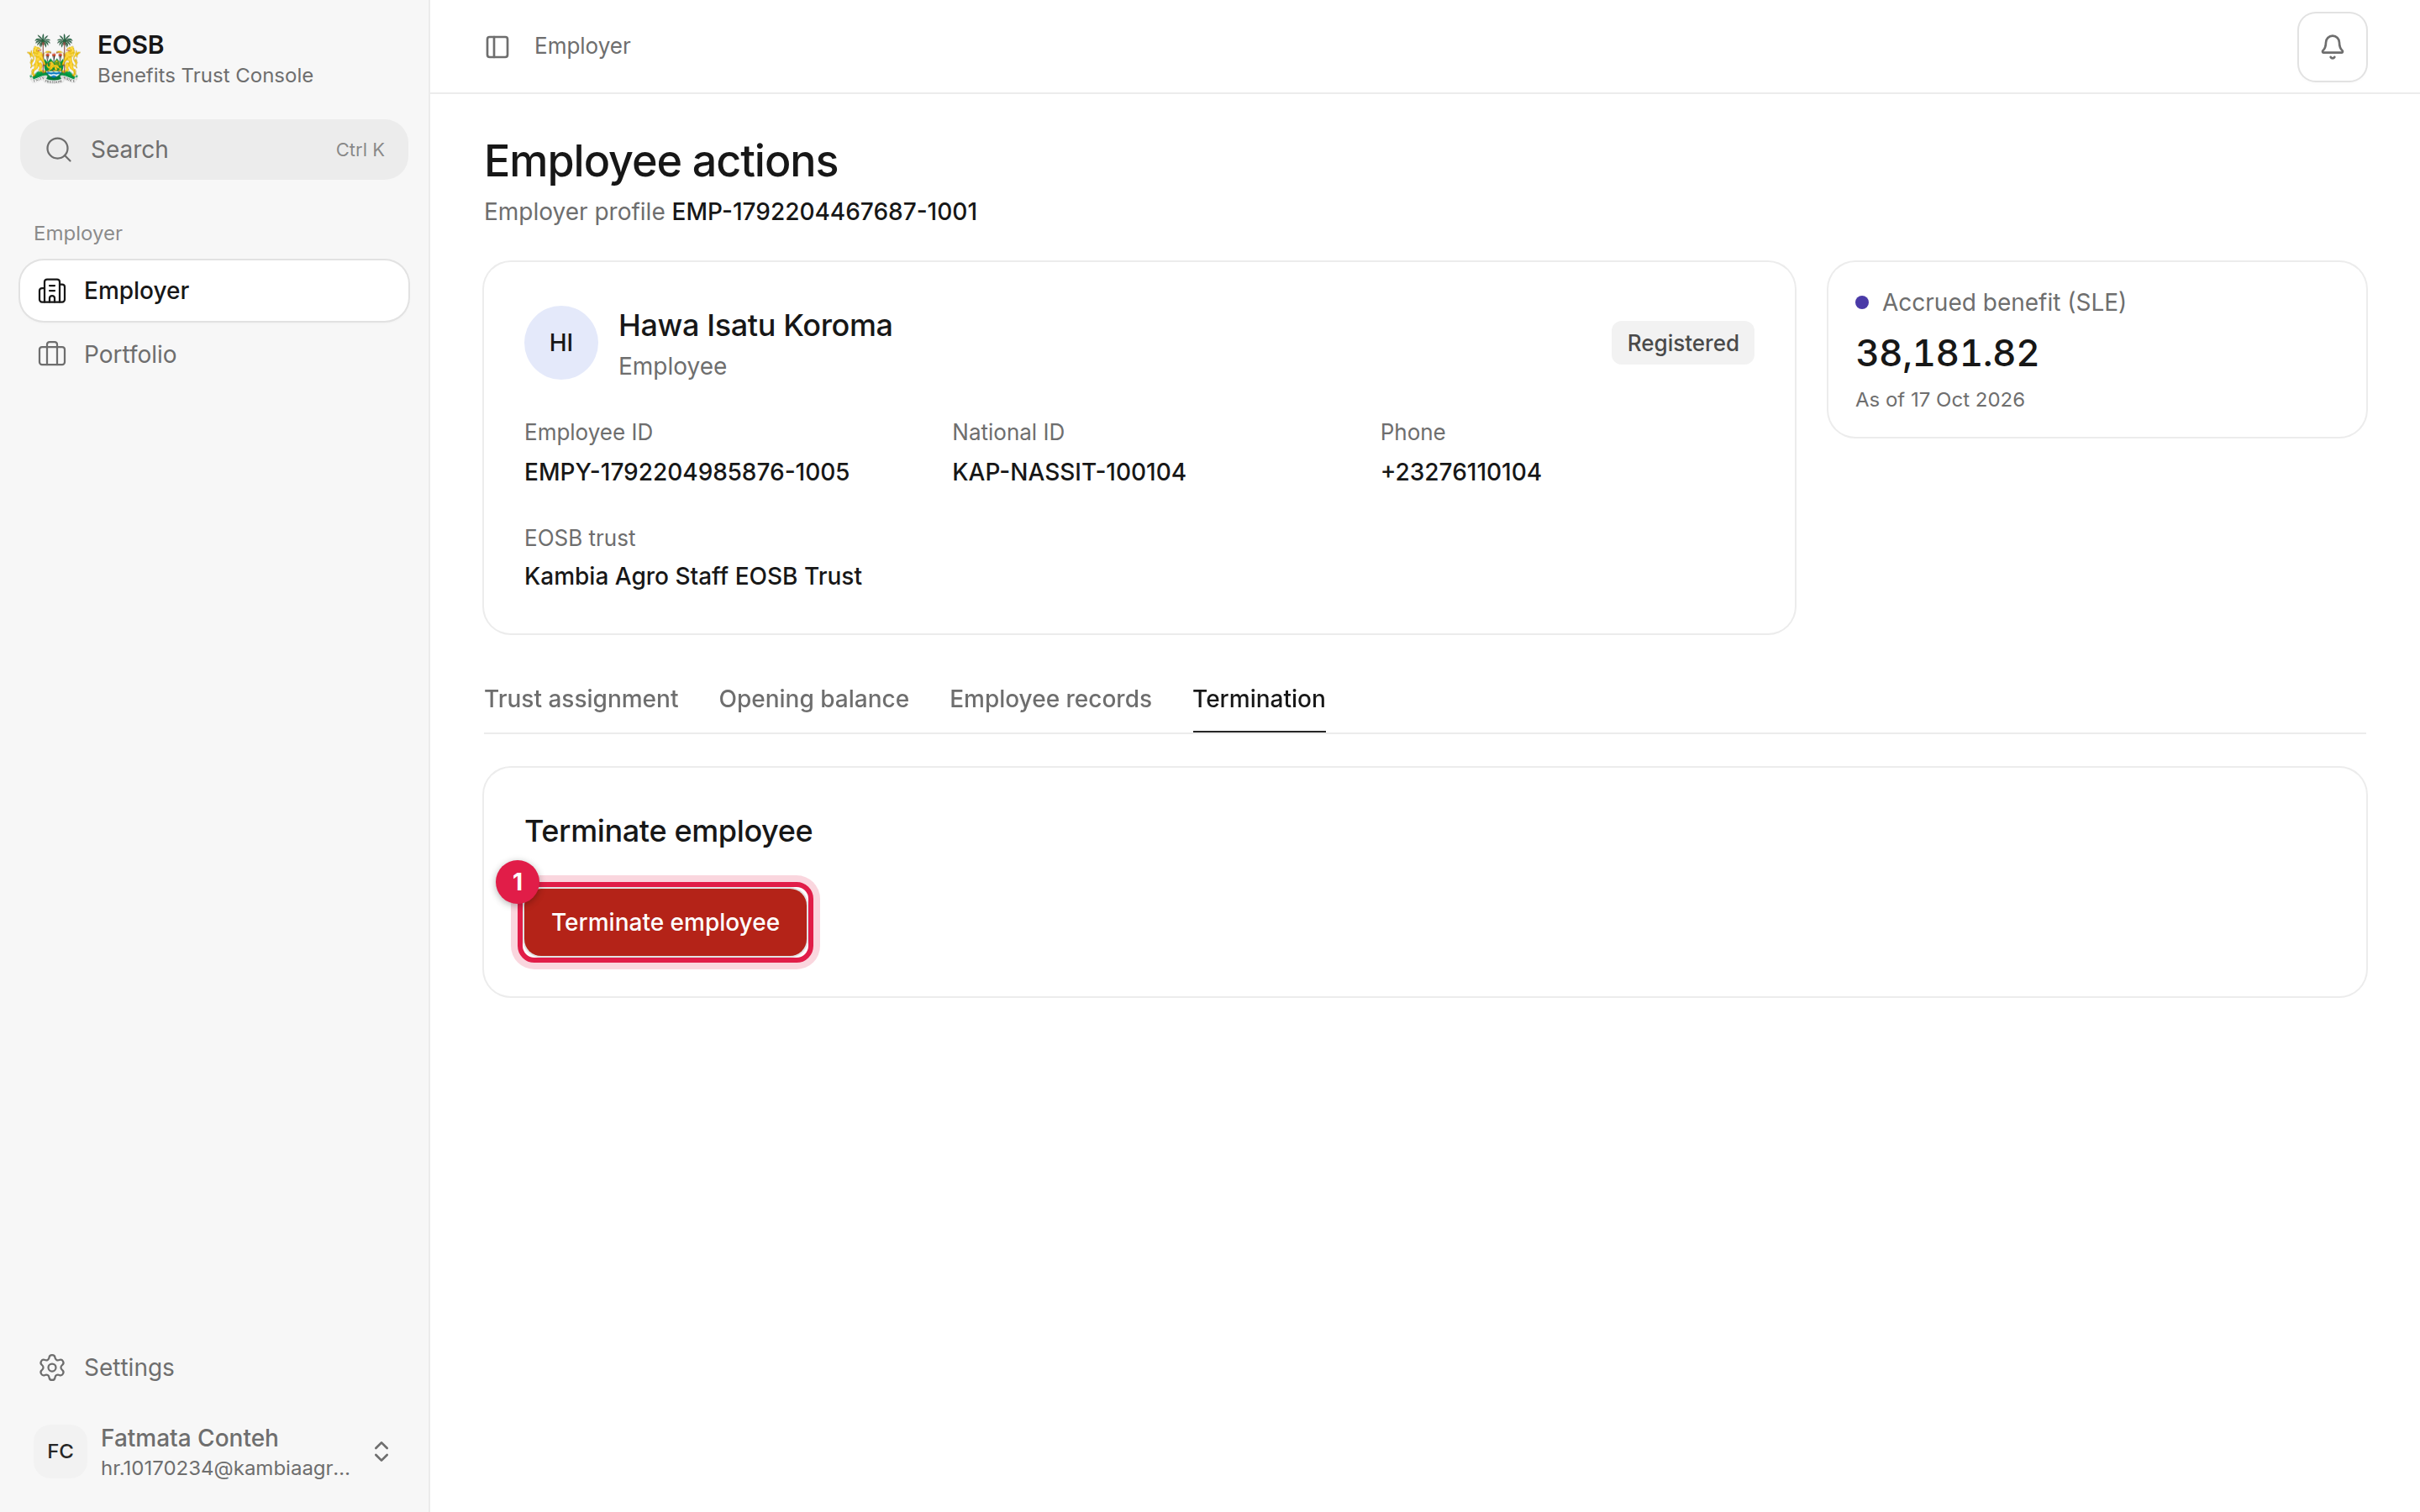Click the hr.10170234@kambiaagr... email
This screenshot has width=2420, height=1512.
[x=225, y=1468]
